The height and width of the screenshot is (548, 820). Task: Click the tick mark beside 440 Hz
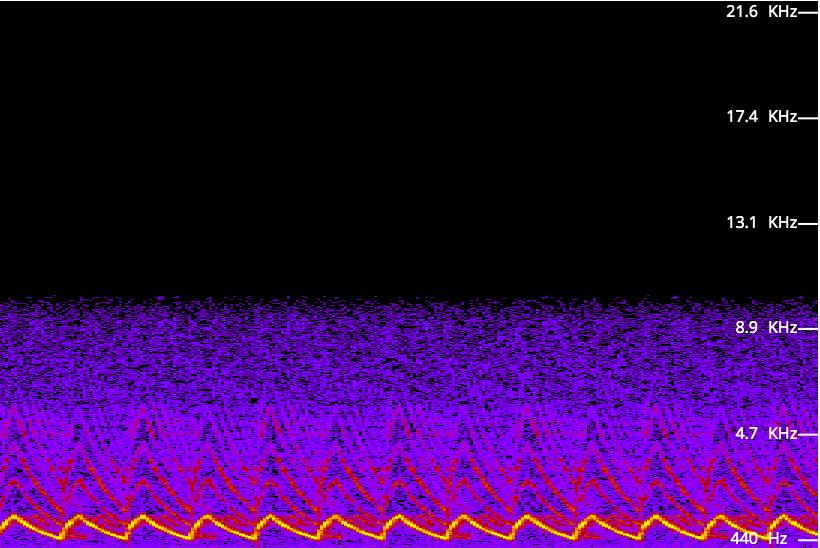[x=808, y=540]
